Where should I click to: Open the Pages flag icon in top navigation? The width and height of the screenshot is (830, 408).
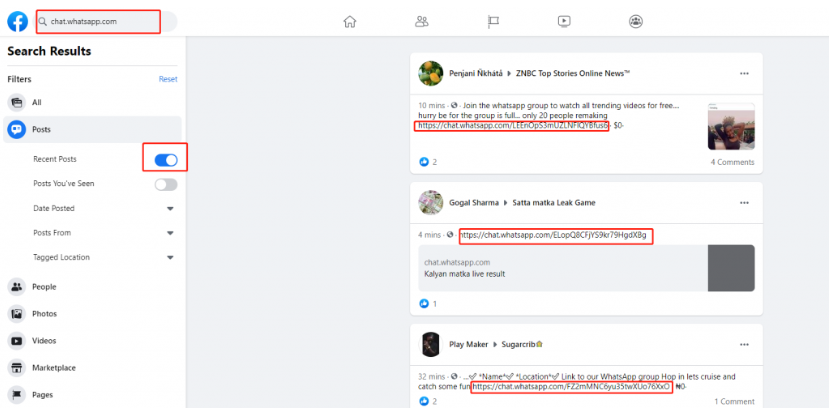point(493,22)
